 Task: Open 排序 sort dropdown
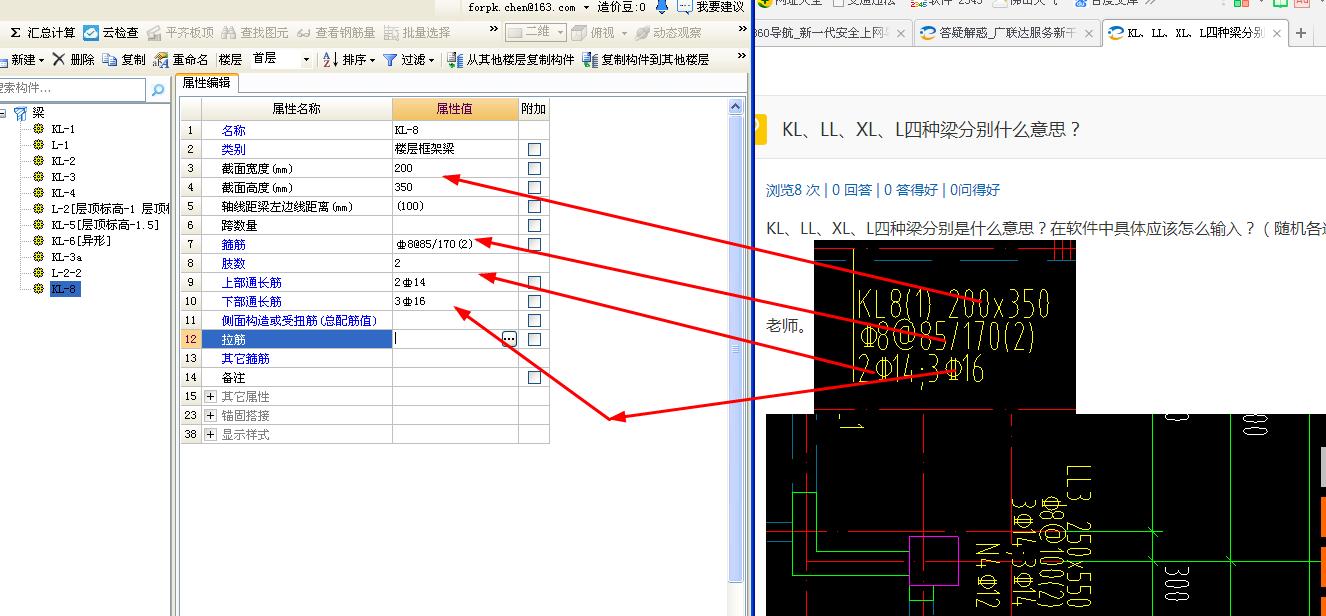point(350,60)
